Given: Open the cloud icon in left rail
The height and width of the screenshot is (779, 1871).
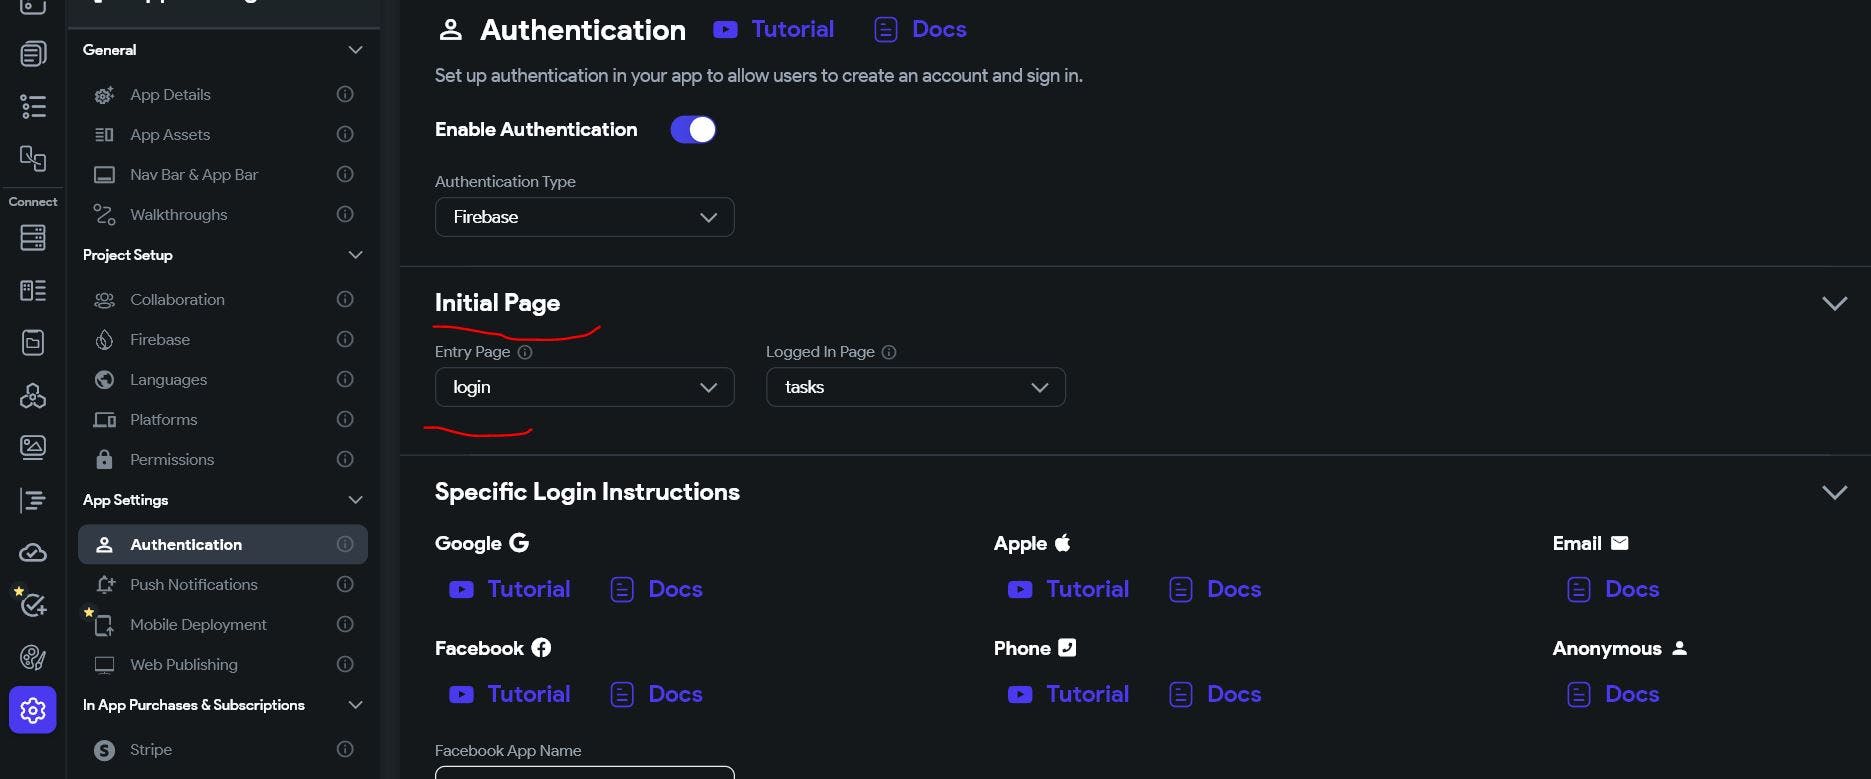Looking at the screenshot, I should (33, 553).
